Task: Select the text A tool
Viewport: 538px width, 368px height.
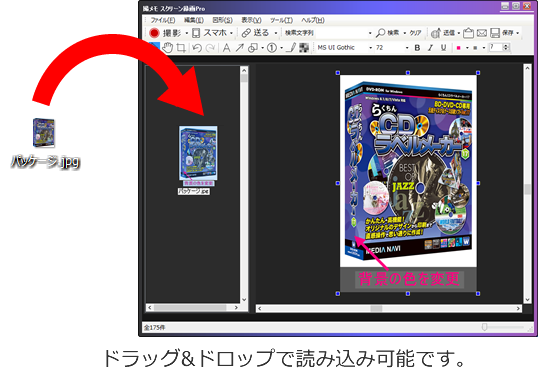Action: 226,48
